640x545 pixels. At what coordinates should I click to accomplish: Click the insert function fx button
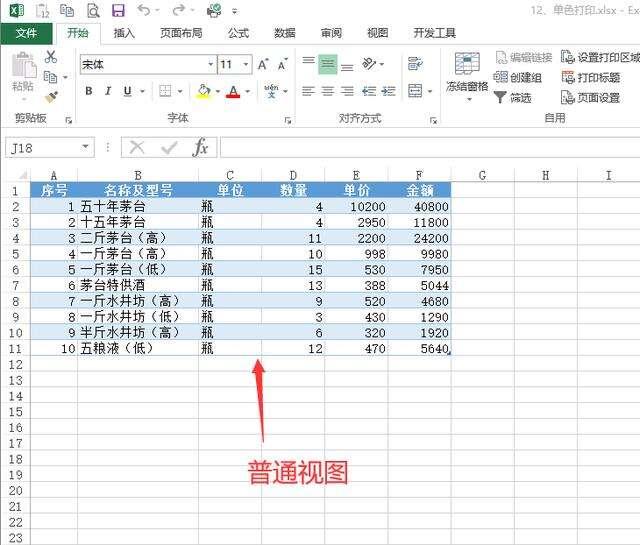200,147
